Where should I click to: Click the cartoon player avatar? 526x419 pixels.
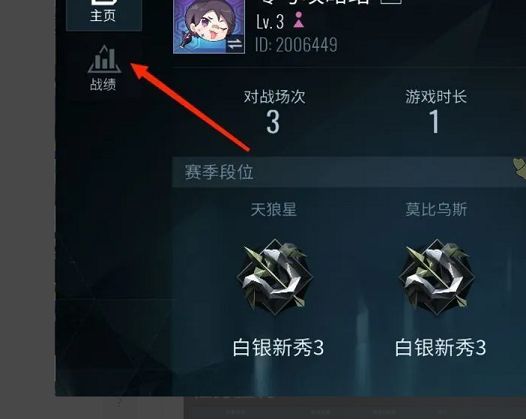pyautogui.click(x=209, y=27)
